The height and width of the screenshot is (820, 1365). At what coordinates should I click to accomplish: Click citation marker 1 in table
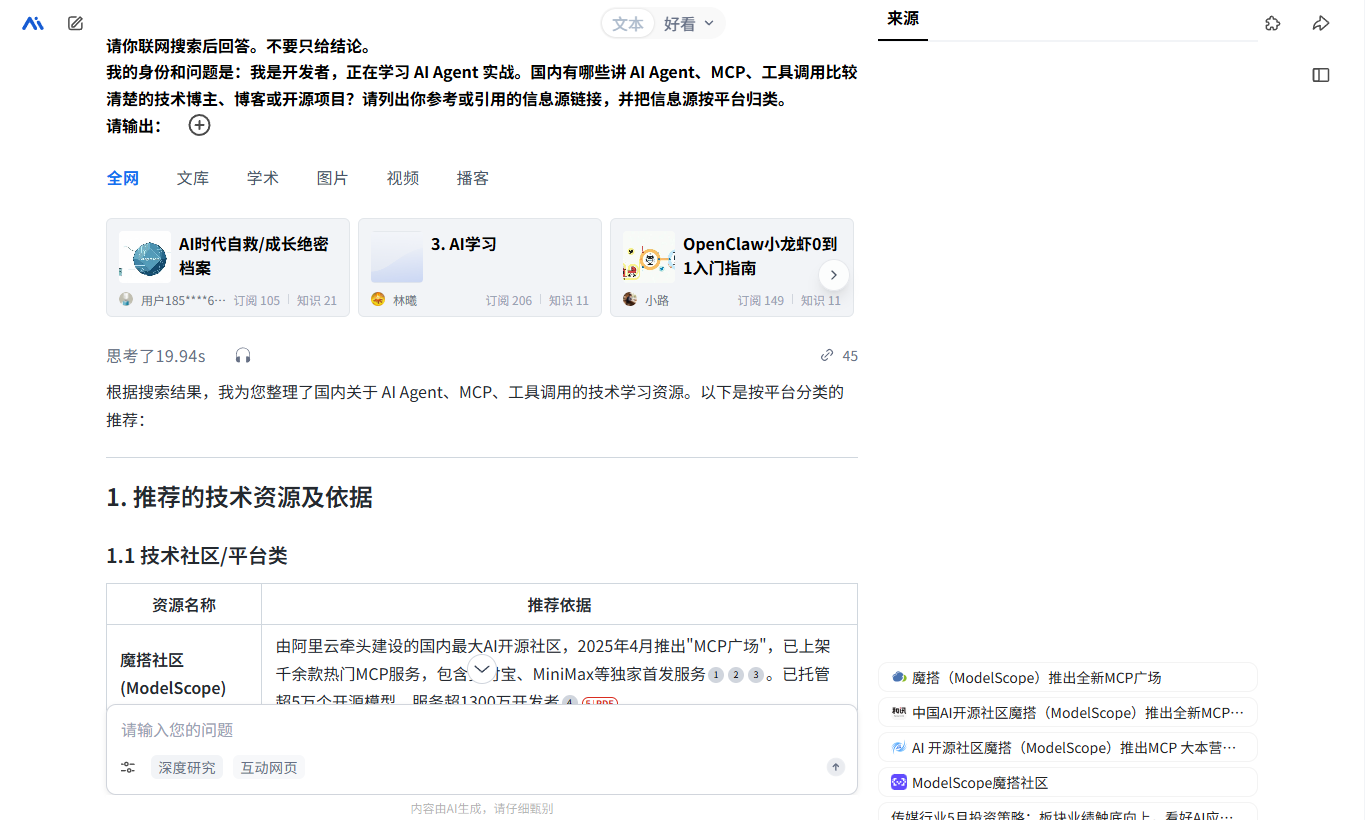(716, 675)
